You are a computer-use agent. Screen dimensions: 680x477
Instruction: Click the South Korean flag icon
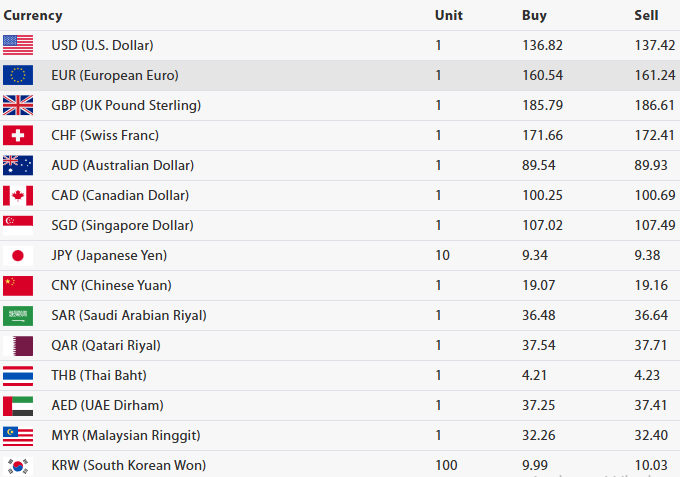pos(18,465)
